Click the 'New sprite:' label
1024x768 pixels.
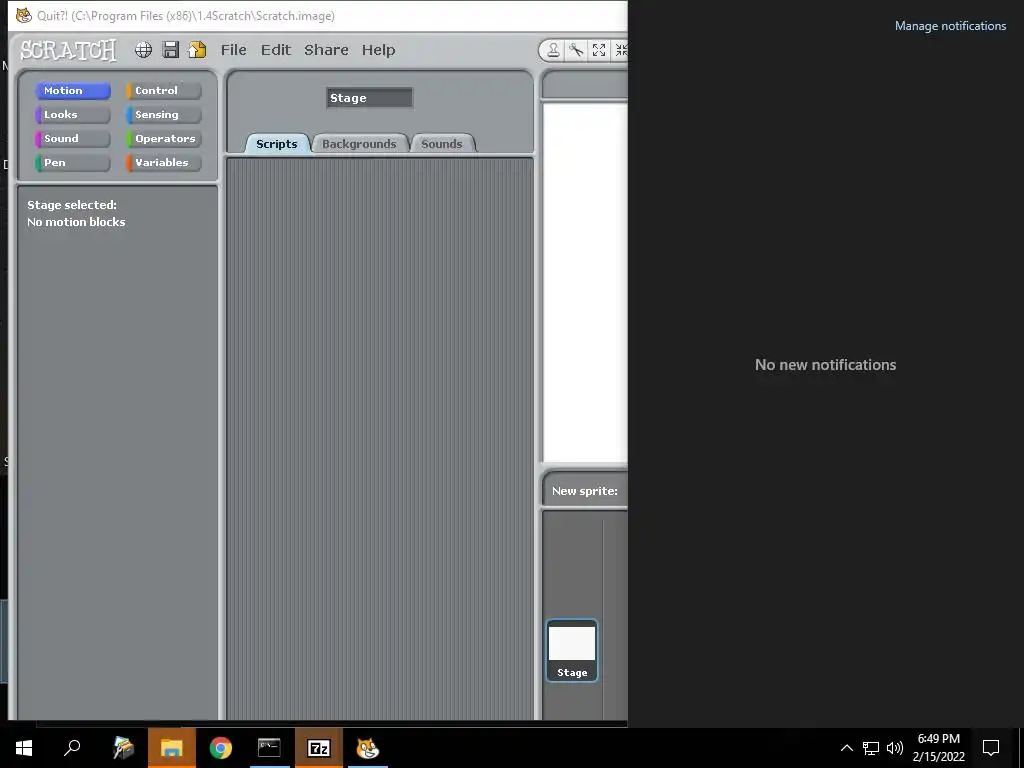tap(584, 491)
